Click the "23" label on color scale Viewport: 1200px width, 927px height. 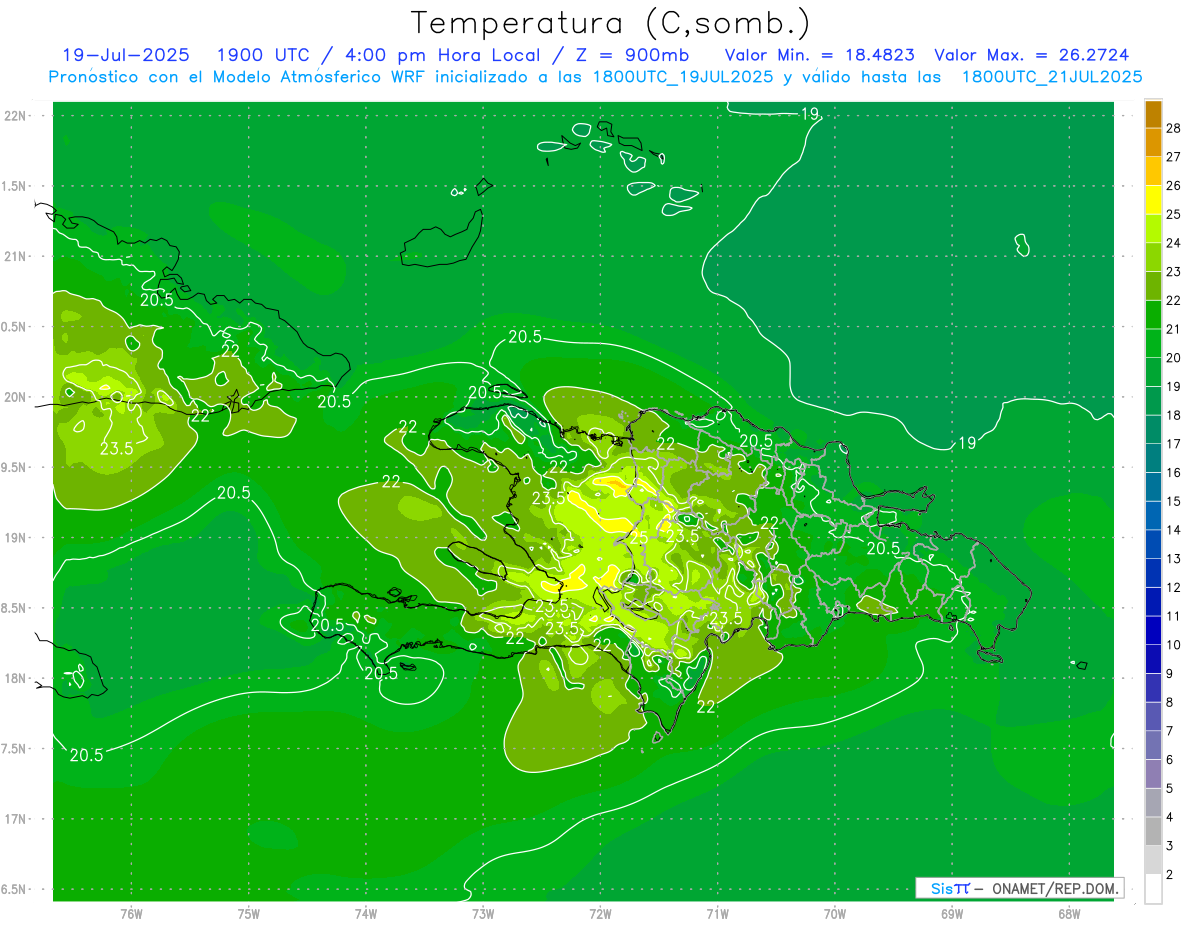(1173, 271)
